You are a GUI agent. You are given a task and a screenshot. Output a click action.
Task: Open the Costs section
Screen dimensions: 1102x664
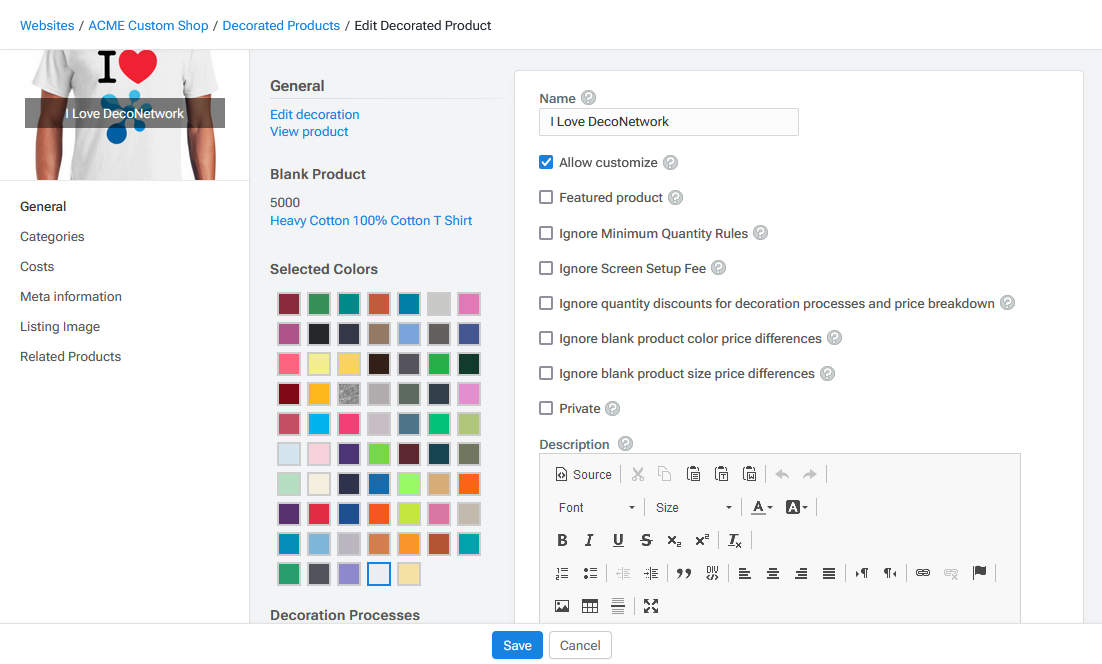point(37,267)
